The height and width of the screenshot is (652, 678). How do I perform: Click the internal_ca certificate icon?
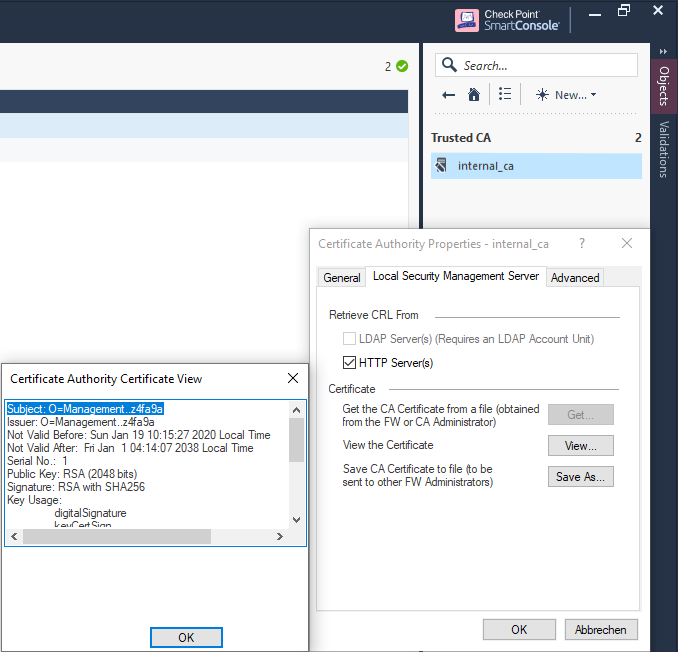[441, 166]
